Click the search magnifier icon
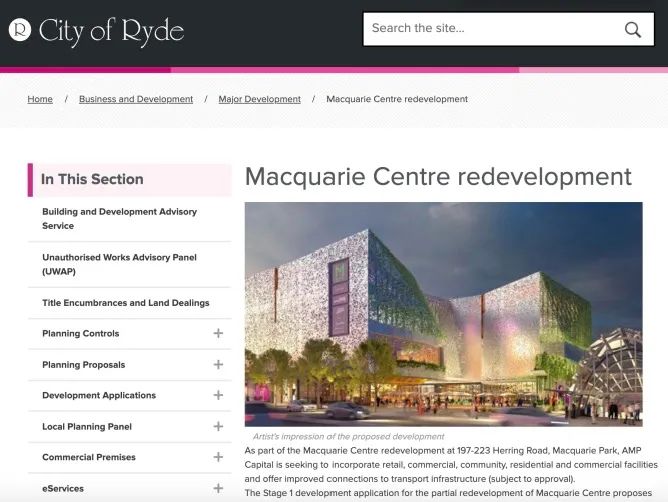 (633, 29)
